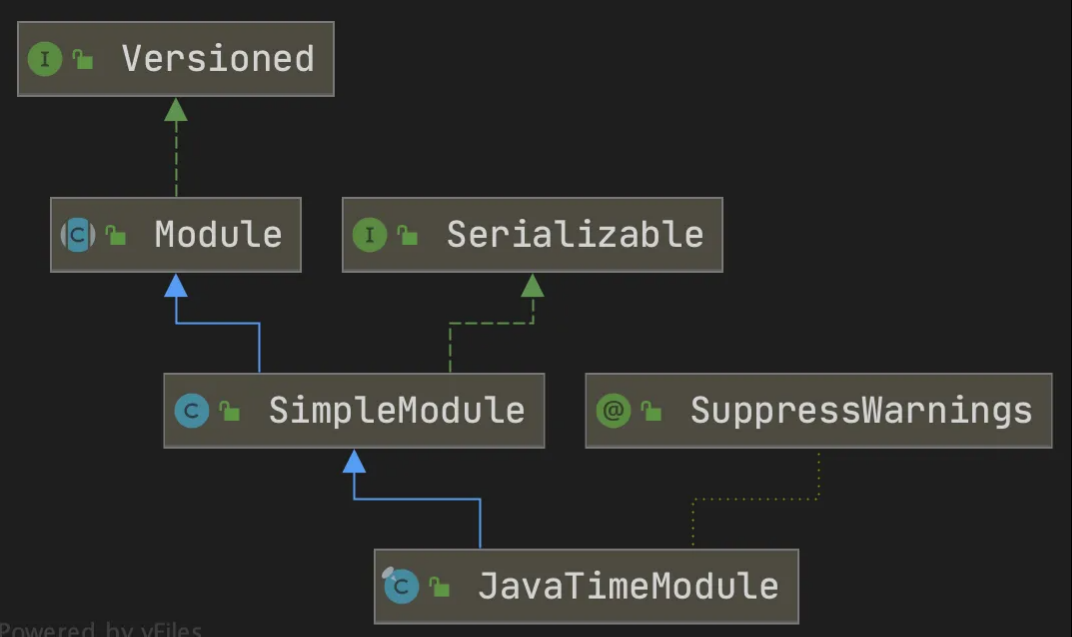Select the Serializable node label
The image size is (1072, 637).
coord(575,235)
